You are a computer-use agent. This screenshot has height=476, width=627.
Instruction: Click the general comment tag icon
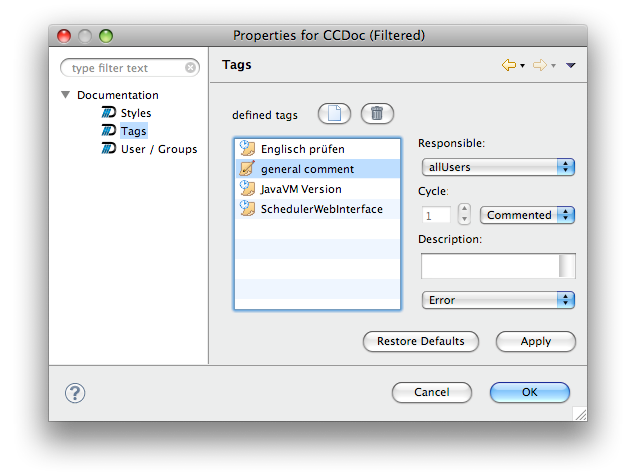coord(248,168)
